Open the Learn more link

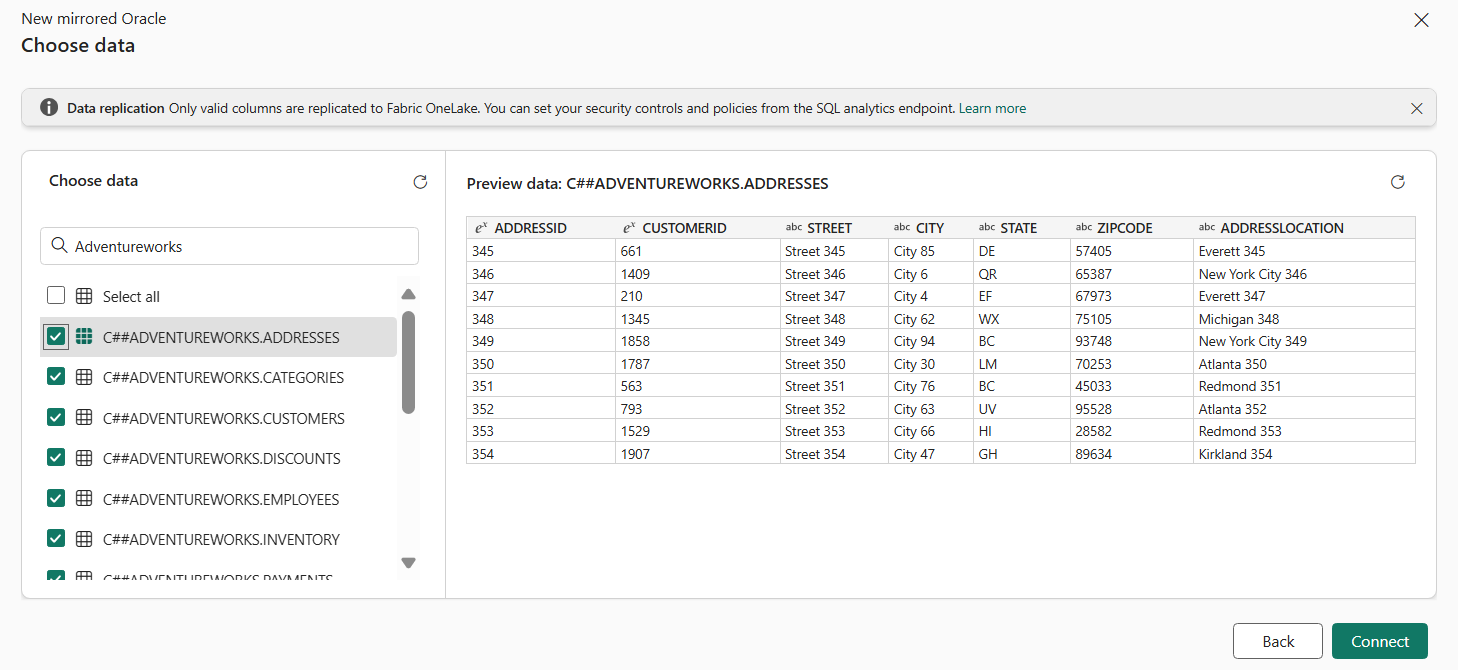[992, 108]
